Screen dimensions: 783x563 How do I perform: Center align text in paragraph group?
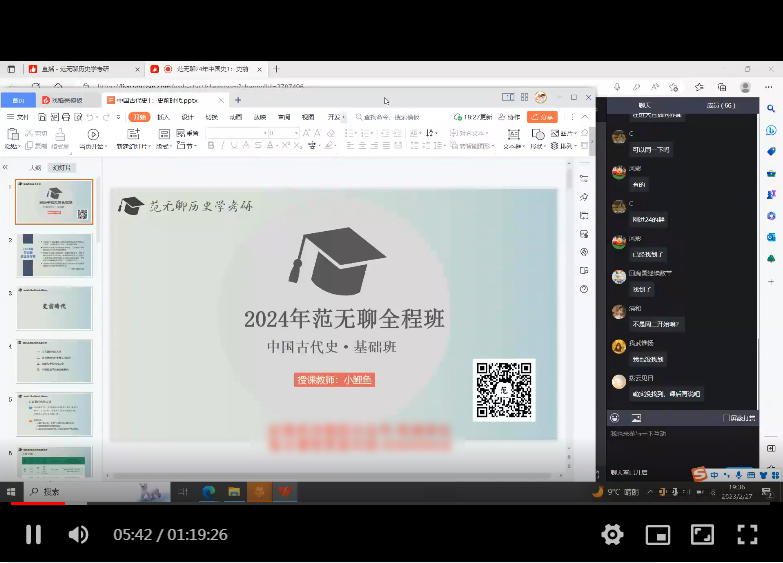pyautogui.click(x=362, y=145)
